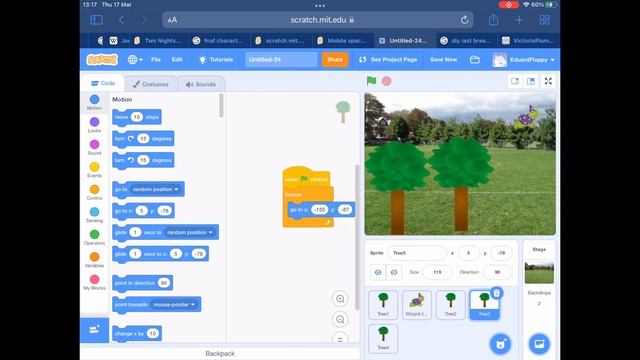Select the Operators block category
Viewport: 640px width, 360px height.
pyautogui.click(x=94, y=237)
